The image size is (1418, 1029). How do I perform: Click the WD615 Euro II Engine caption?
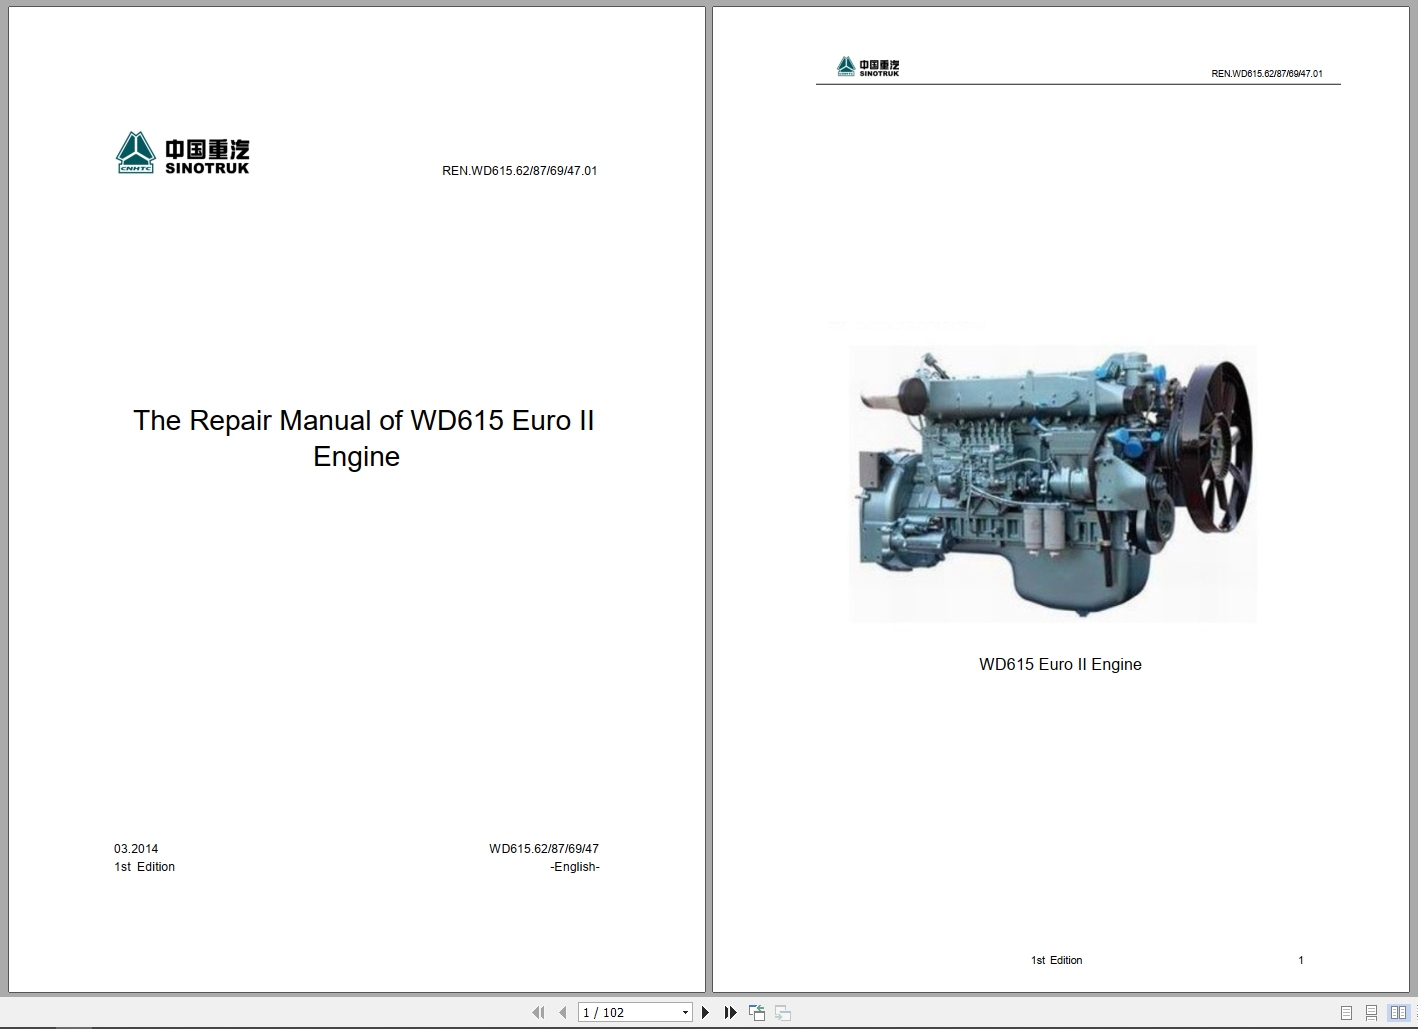click(x=1060, y=664)
